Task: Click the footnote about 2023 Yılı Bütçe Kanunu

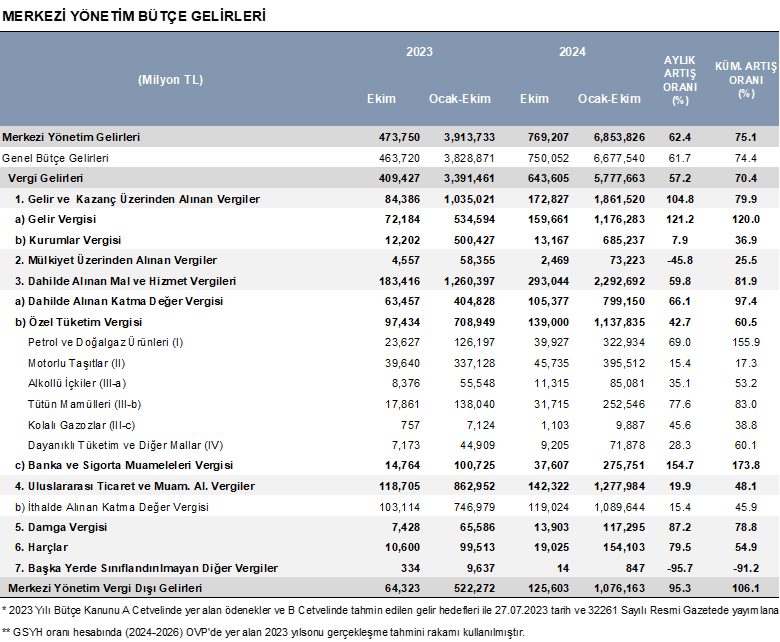Action: pyautogui.click(x=390, y=611)
